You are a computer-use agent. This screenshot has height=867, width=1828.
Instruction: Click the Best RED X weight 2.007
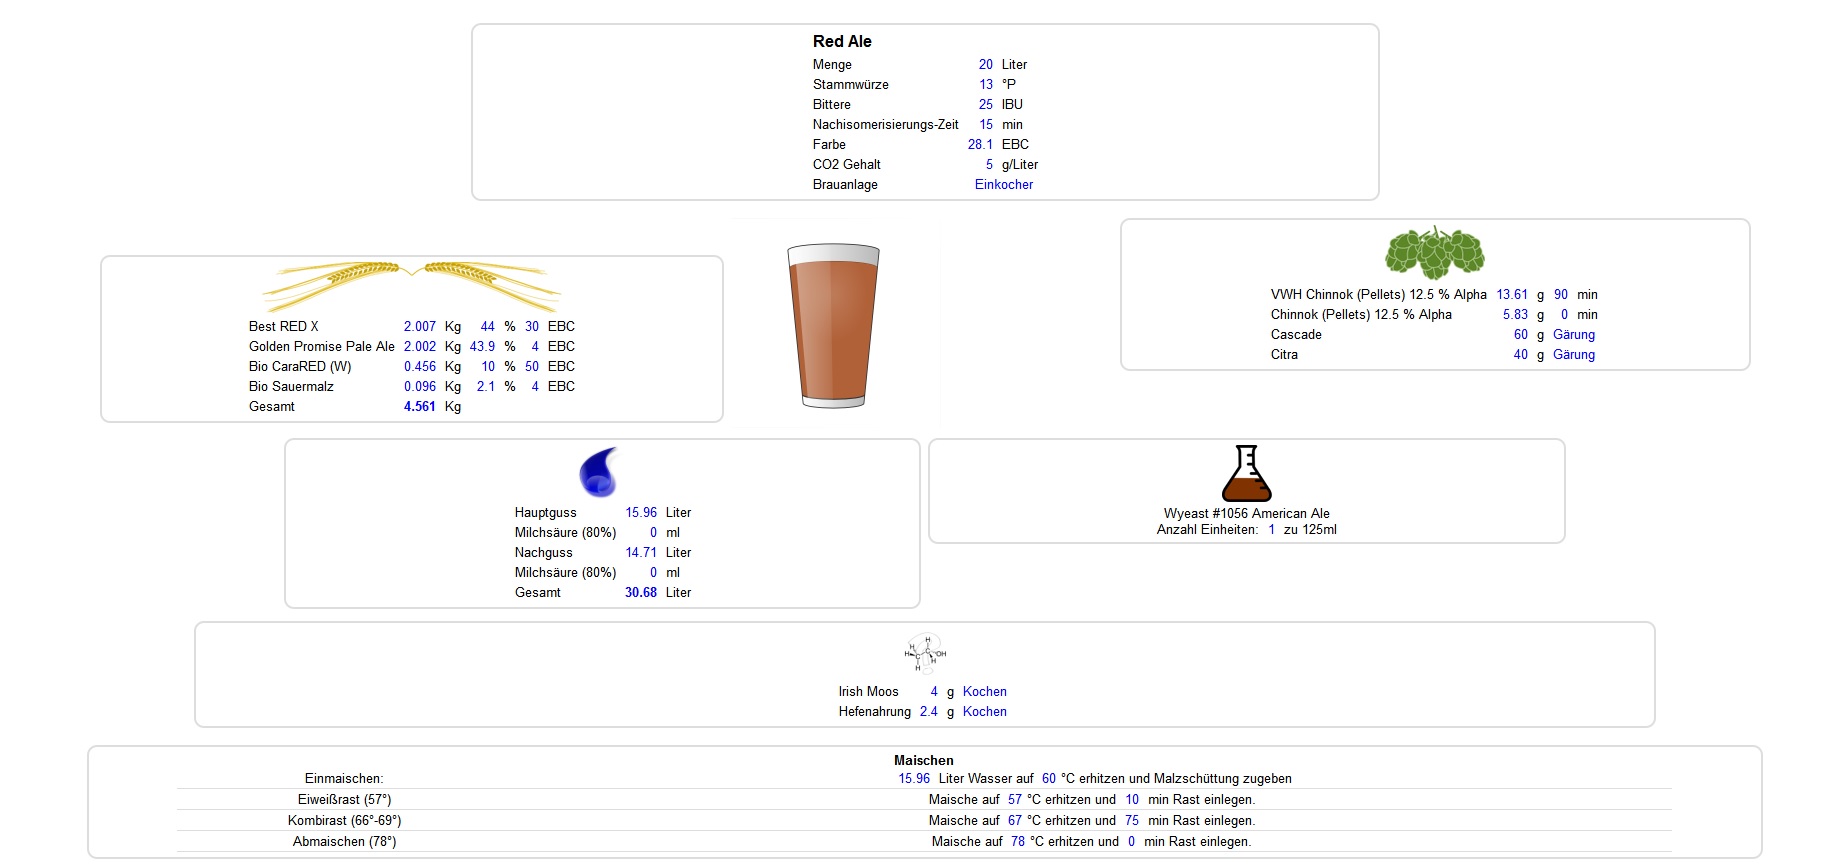click(x=419, y=327)
